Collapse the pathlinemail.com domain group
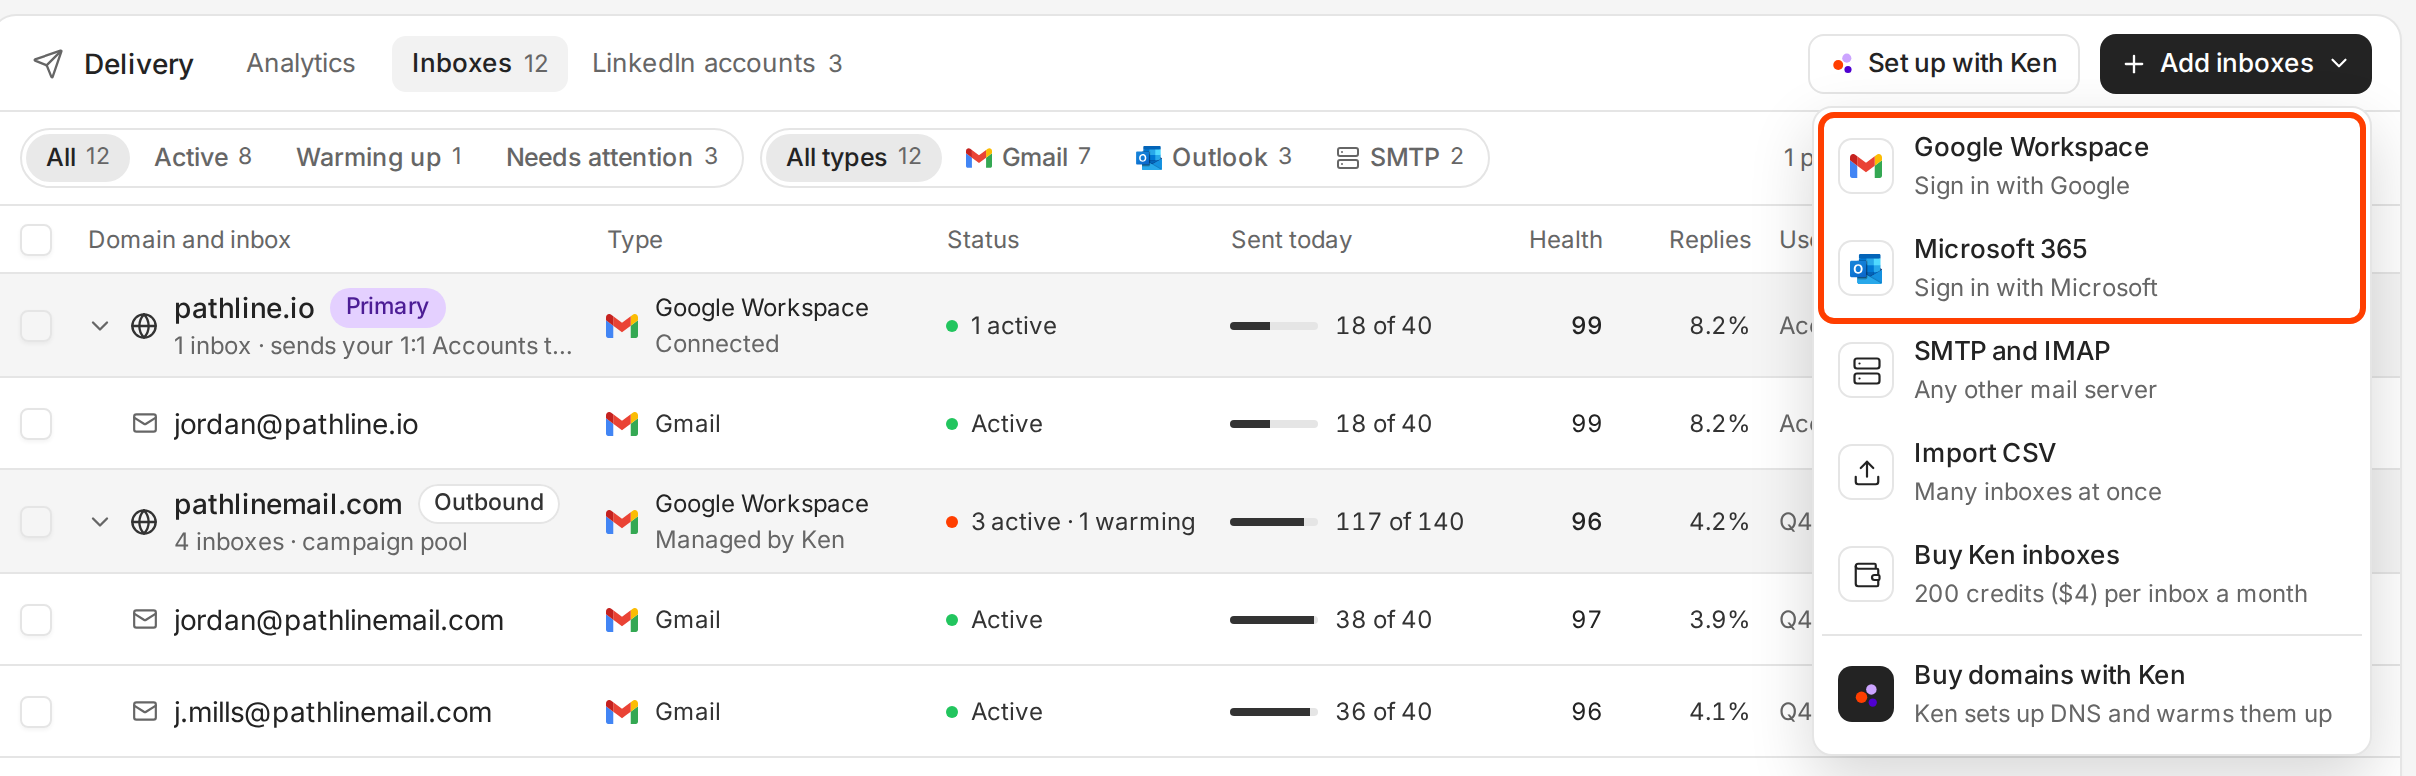This screenshot has width=2416, height=776. (x=100, y=522)
